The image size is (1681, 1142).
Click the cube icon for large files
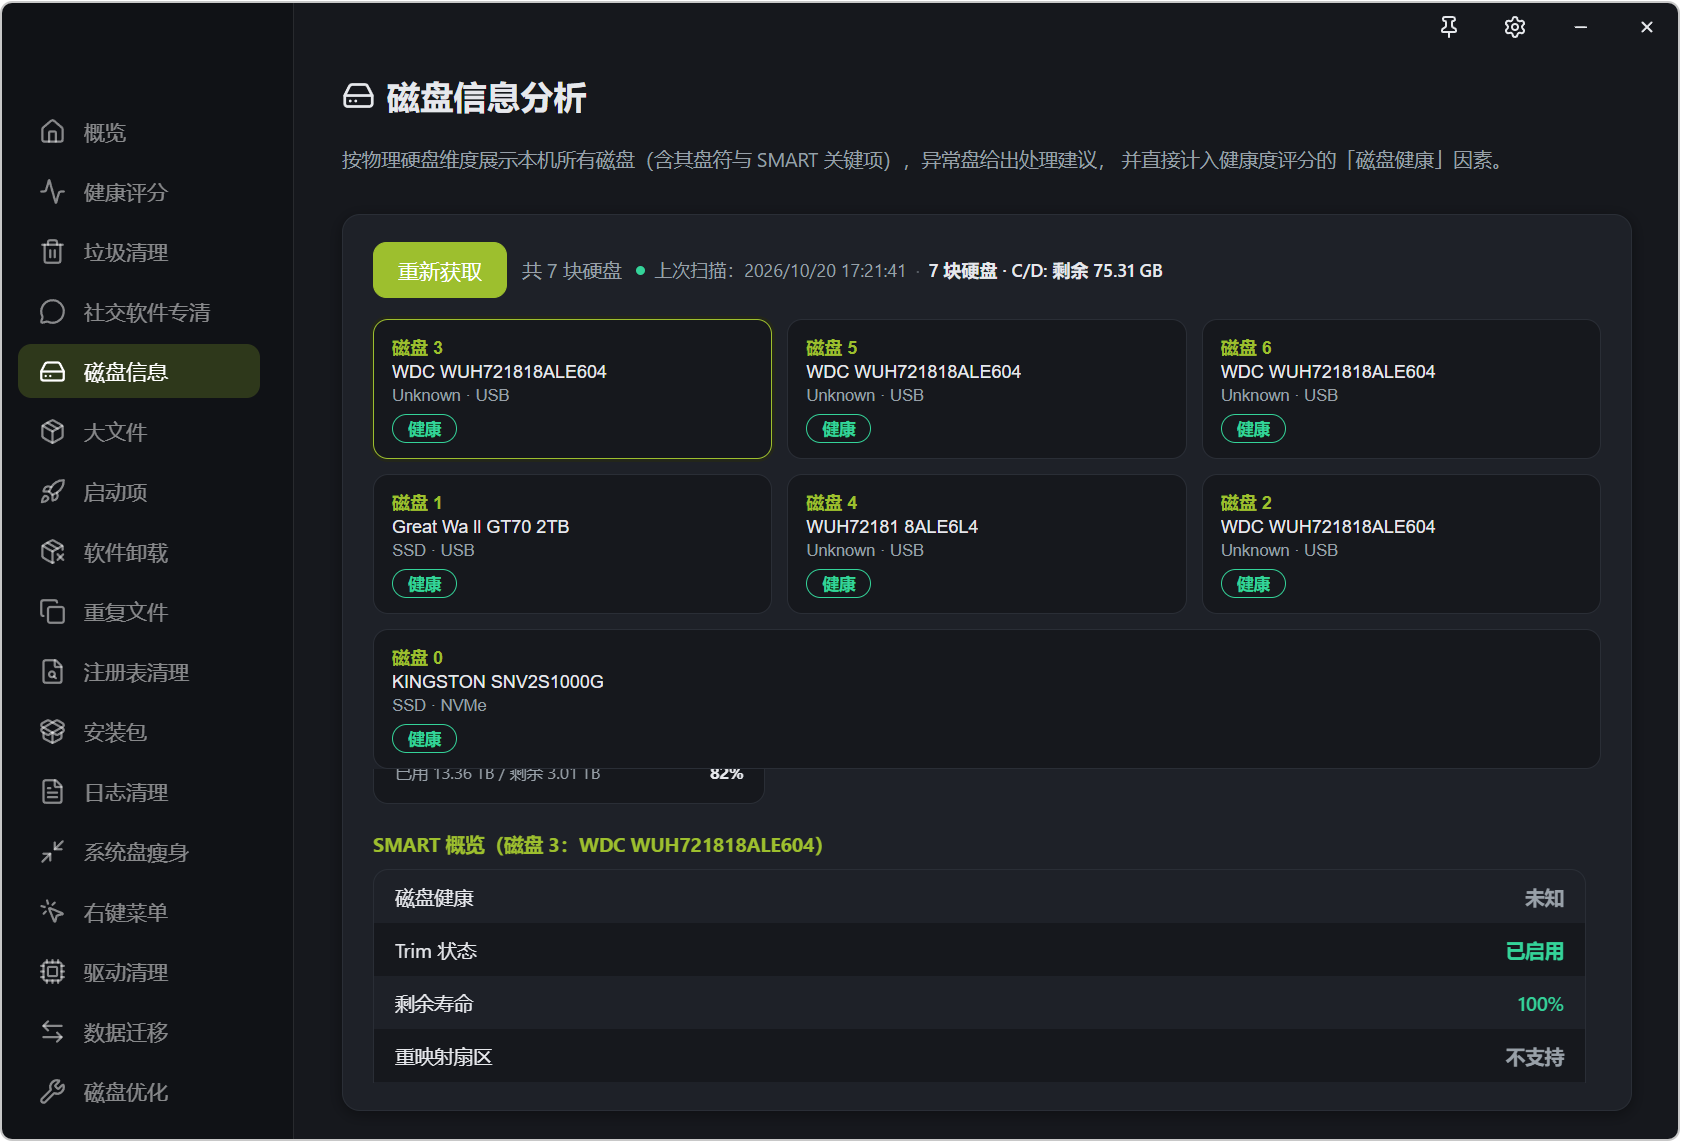click(x=52, y=431)
